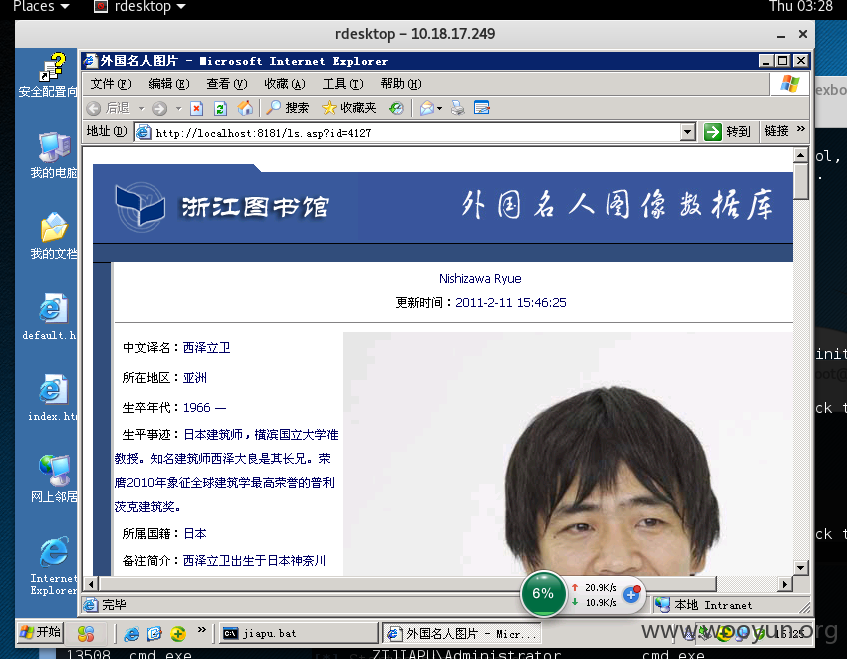This screenshot has height=659, width=847.
Task: Open the 帮助(H) Help menu
Action: point(400,84)
